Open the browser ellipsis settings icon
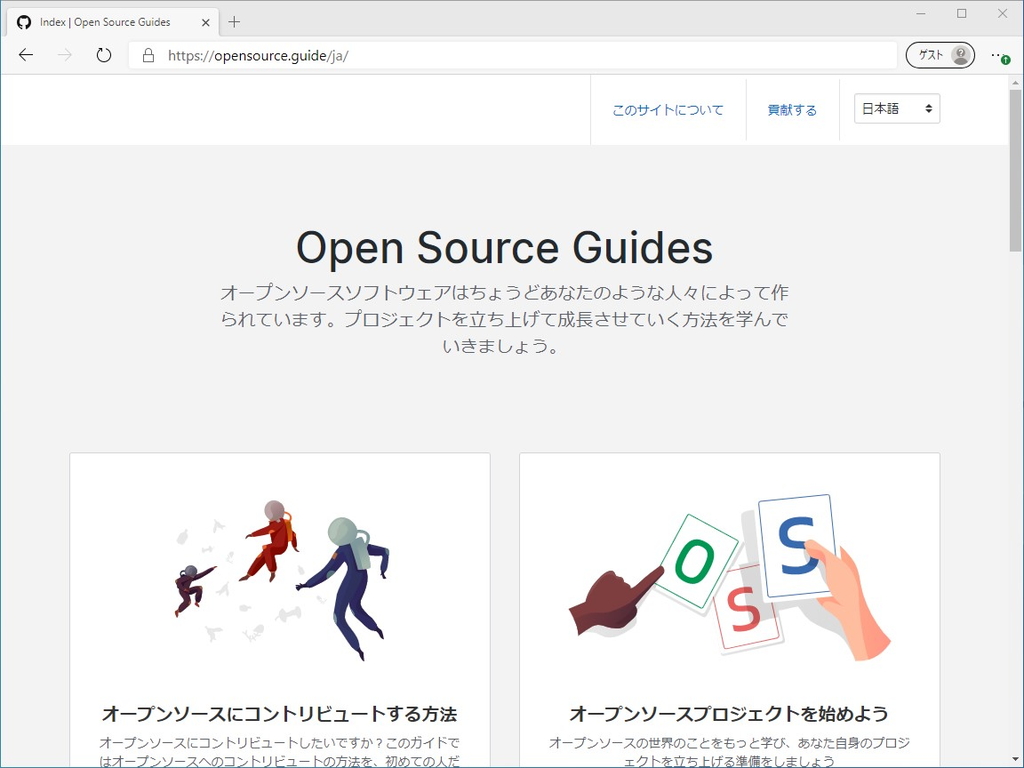Image resolution: width=1024 pixels, height=768 pixels. coord(997,55)
